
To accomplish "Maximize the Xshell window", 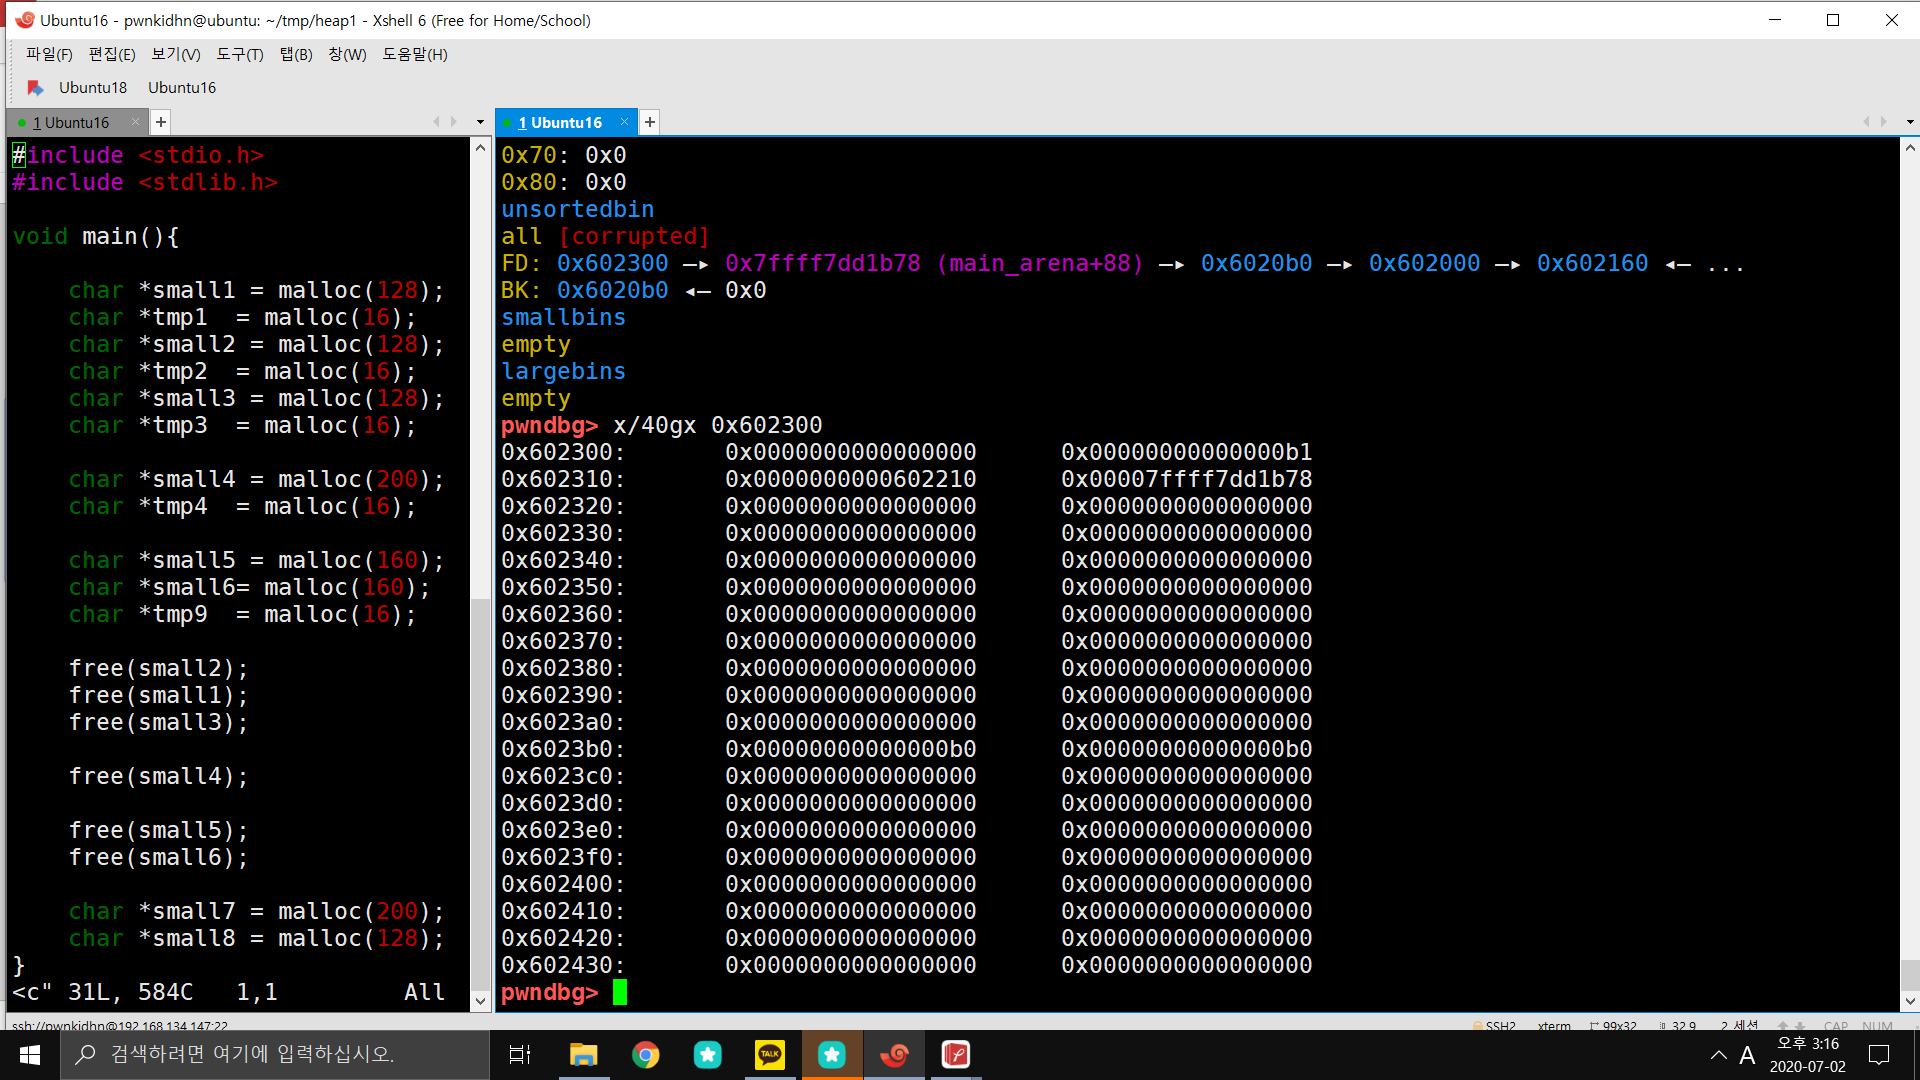I will coord(1833,20).
